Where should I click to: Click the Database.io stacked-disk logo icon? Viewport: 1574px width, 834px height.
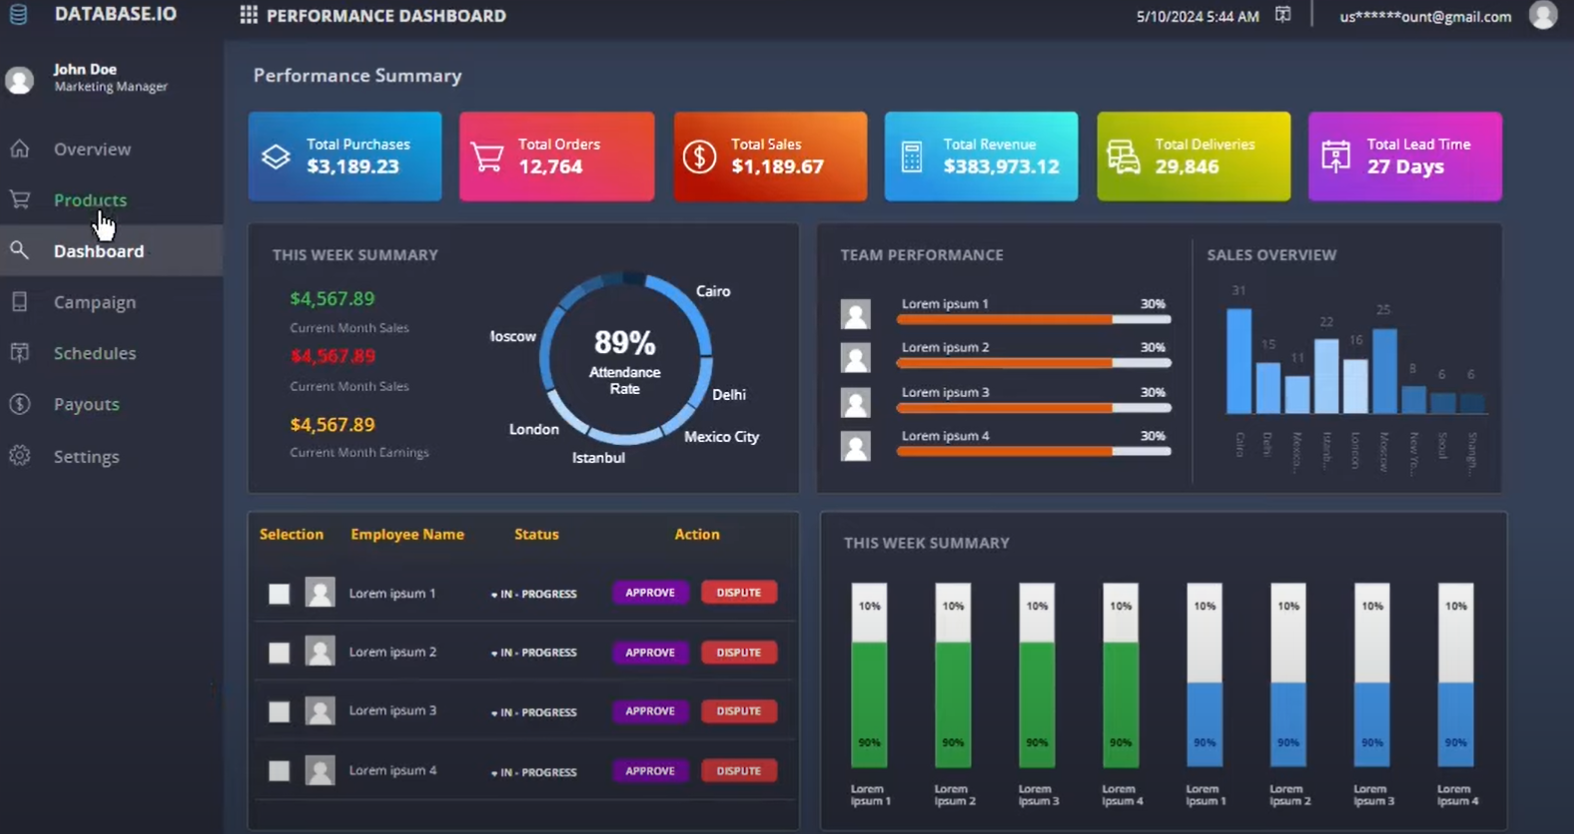coord(18,15)
